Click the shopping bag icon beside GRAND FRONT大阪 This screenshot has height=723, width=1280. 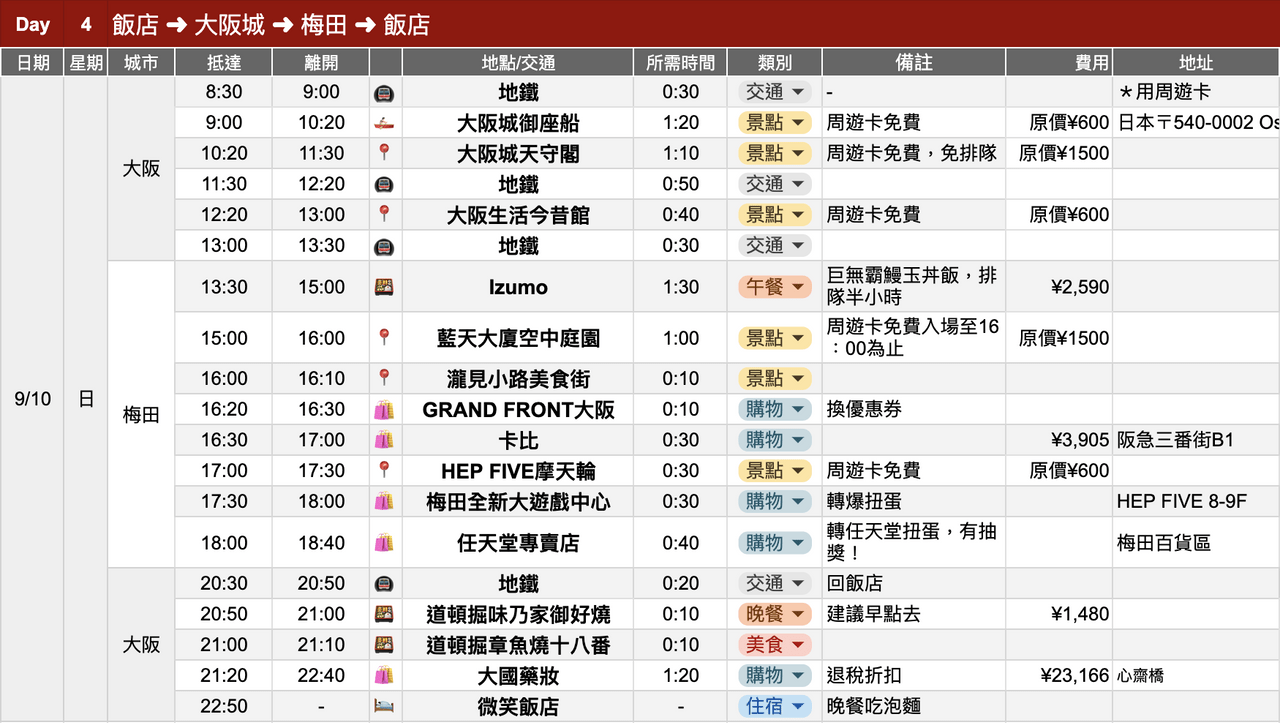pyautogui.click(x=384, y=409)
